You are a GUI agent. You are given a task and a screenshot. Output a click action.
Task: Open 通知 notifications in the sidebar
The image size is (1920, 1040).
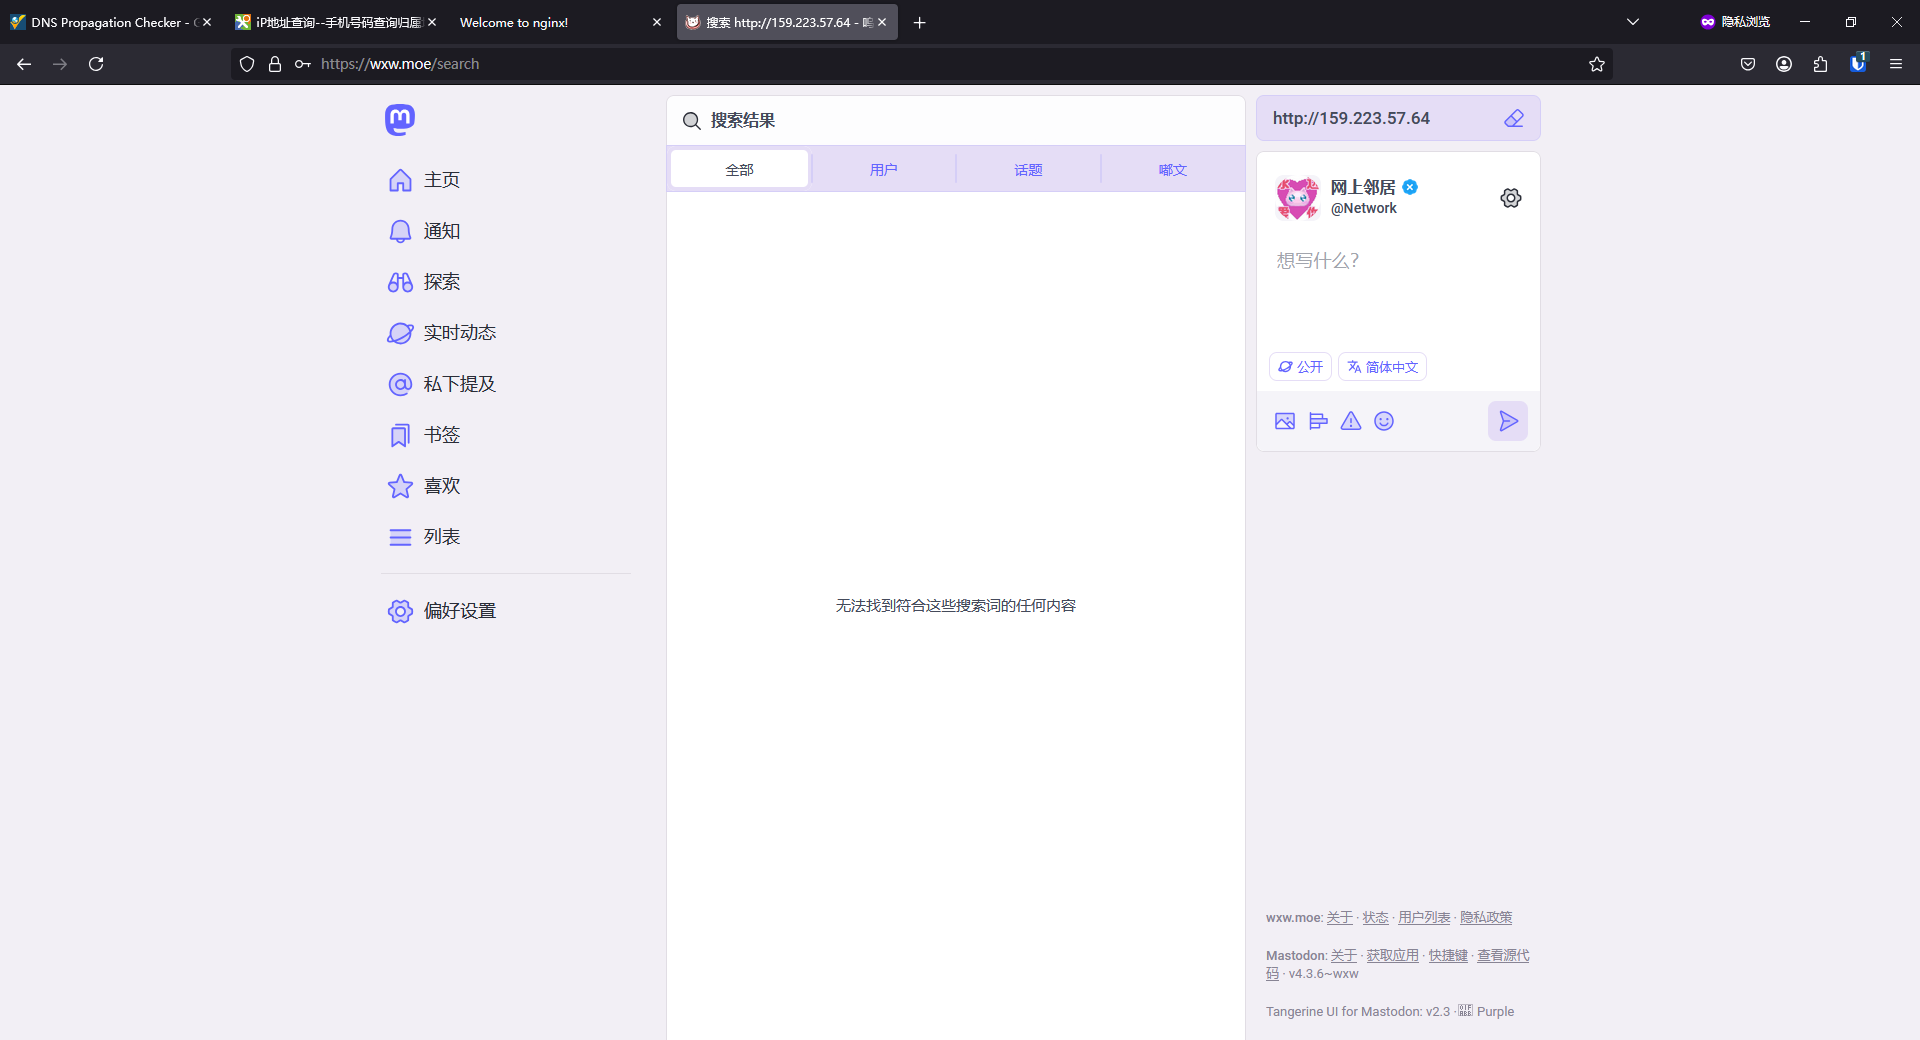pyautogui.click(x=441, y=231)
